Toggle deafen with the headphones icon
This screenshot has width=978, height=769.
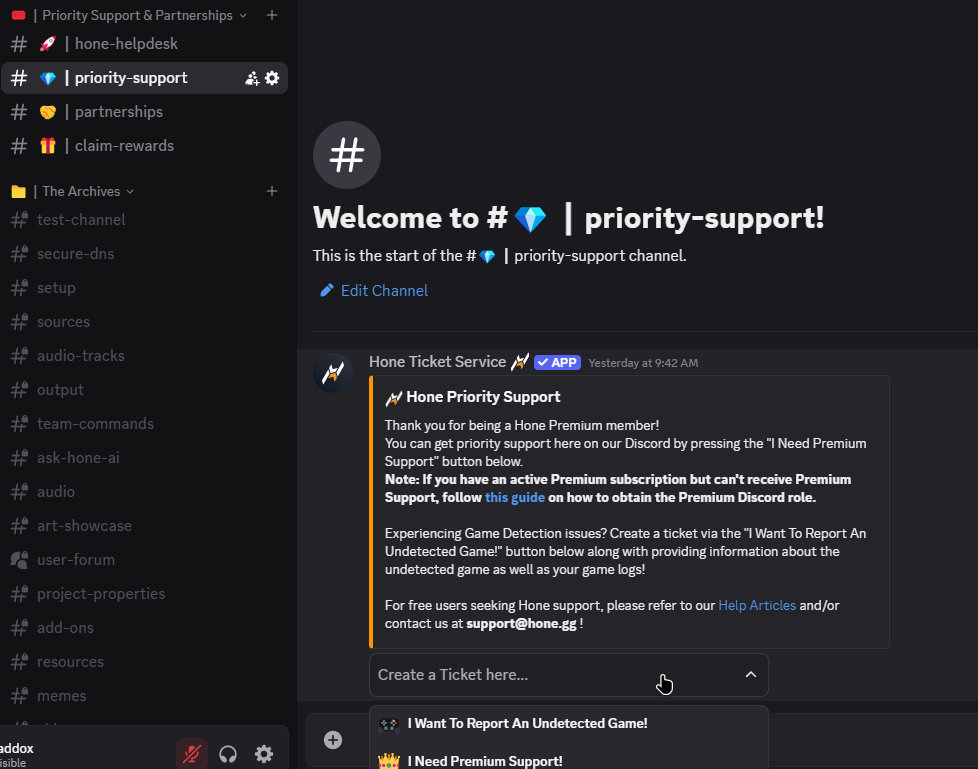coord(228,754)
